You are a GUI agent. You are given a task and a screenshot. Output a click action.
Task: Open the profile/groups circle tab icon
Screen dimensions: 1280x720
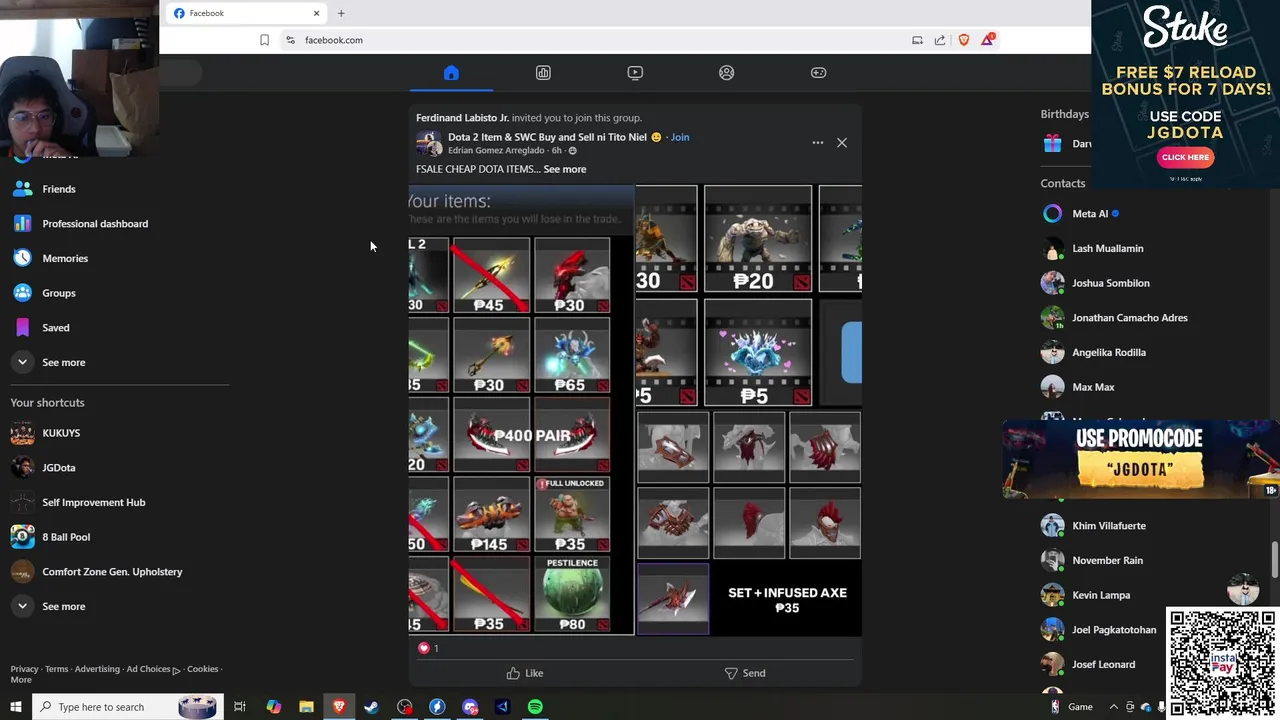click(x=727, y=73)
